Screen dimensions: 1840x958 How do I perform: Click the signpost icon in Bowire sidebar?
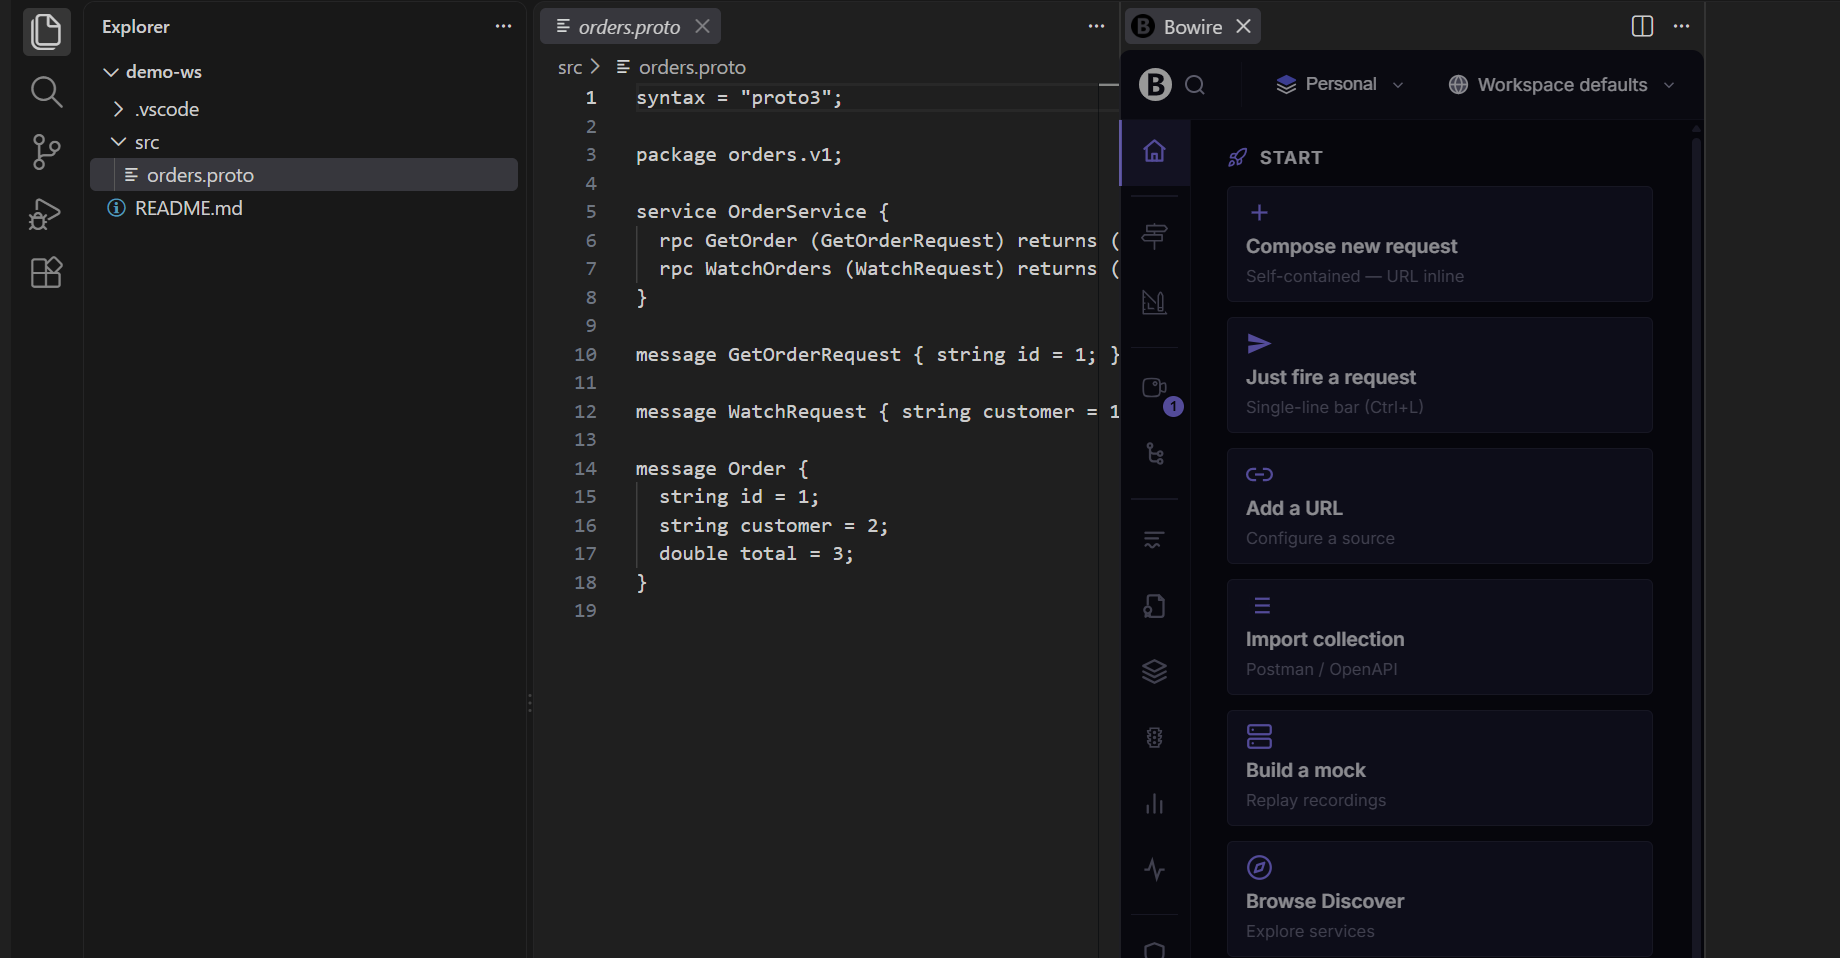click(x=1155, y=236)
